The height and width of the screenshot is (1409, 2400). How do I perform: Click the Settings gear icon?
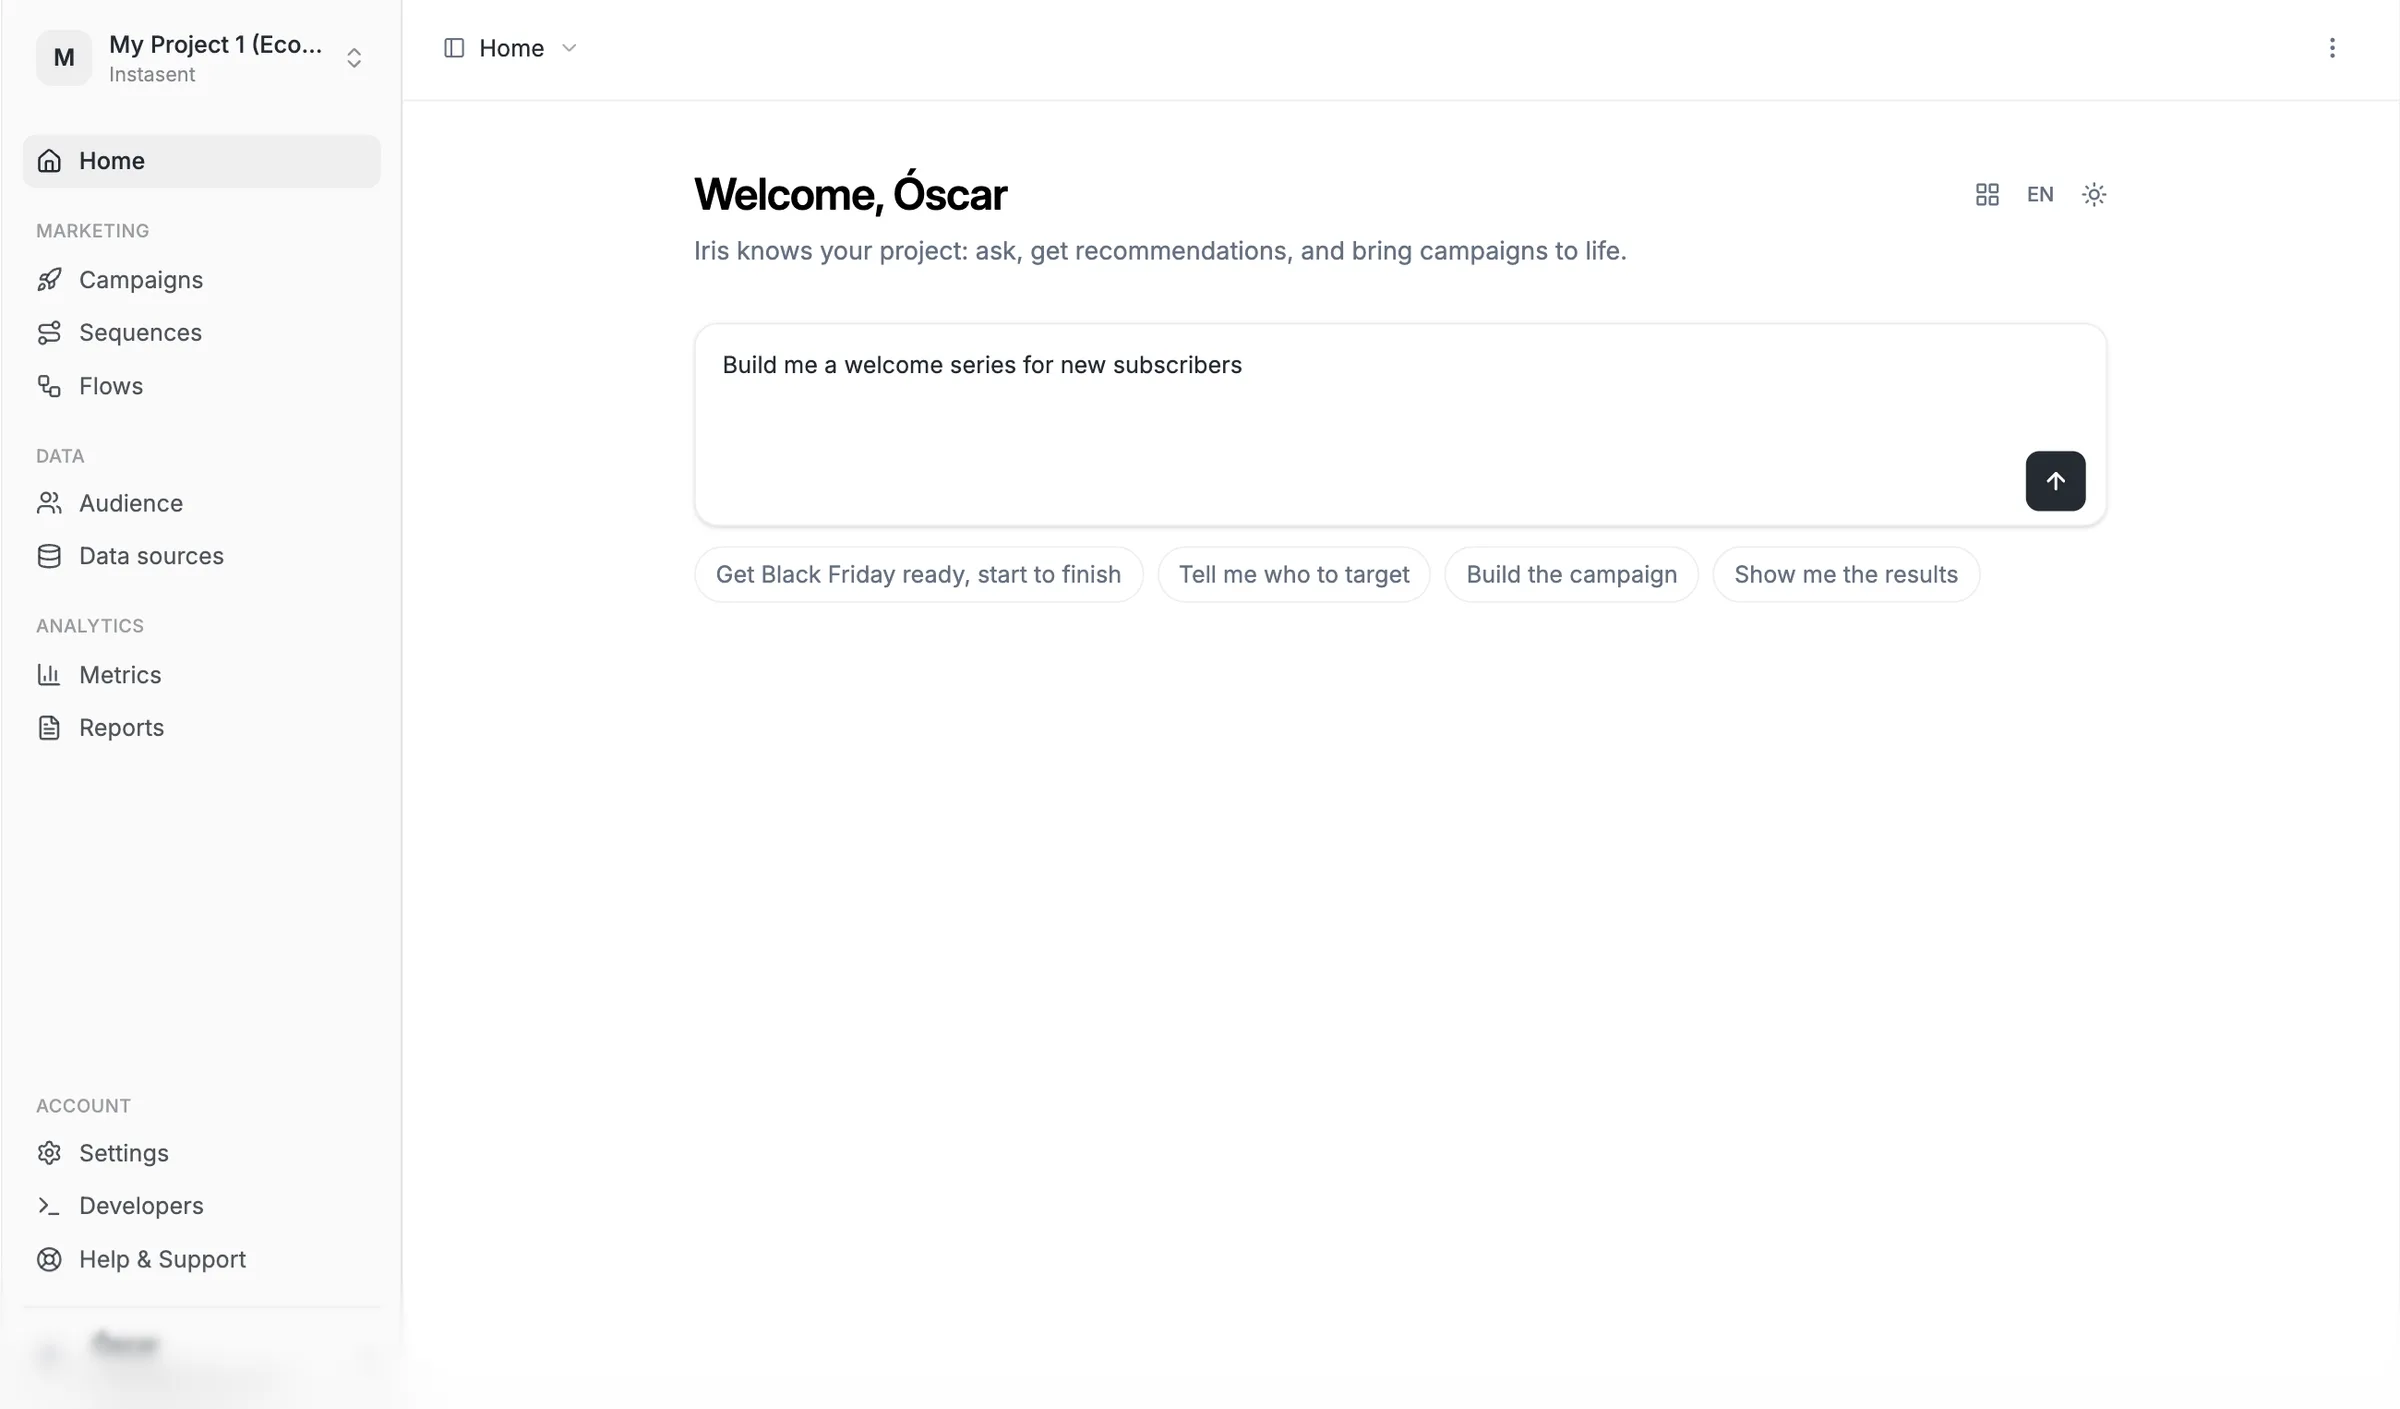49,1153
